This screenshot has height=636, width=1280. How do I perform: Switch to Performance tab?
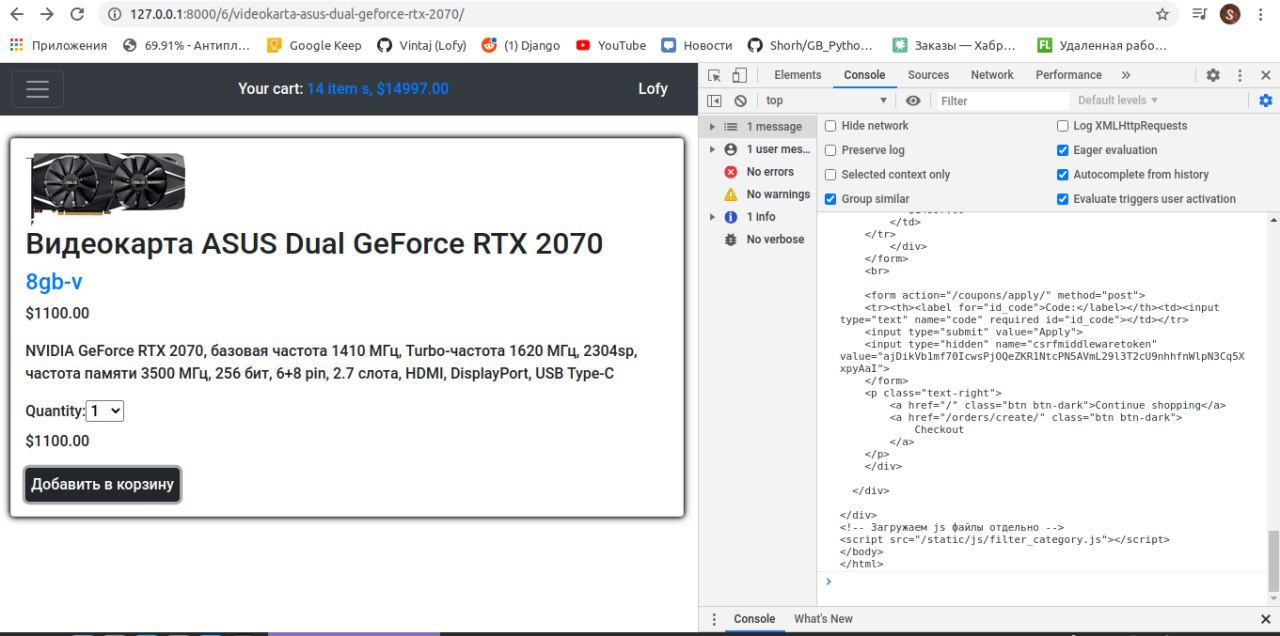[1068, 75]
